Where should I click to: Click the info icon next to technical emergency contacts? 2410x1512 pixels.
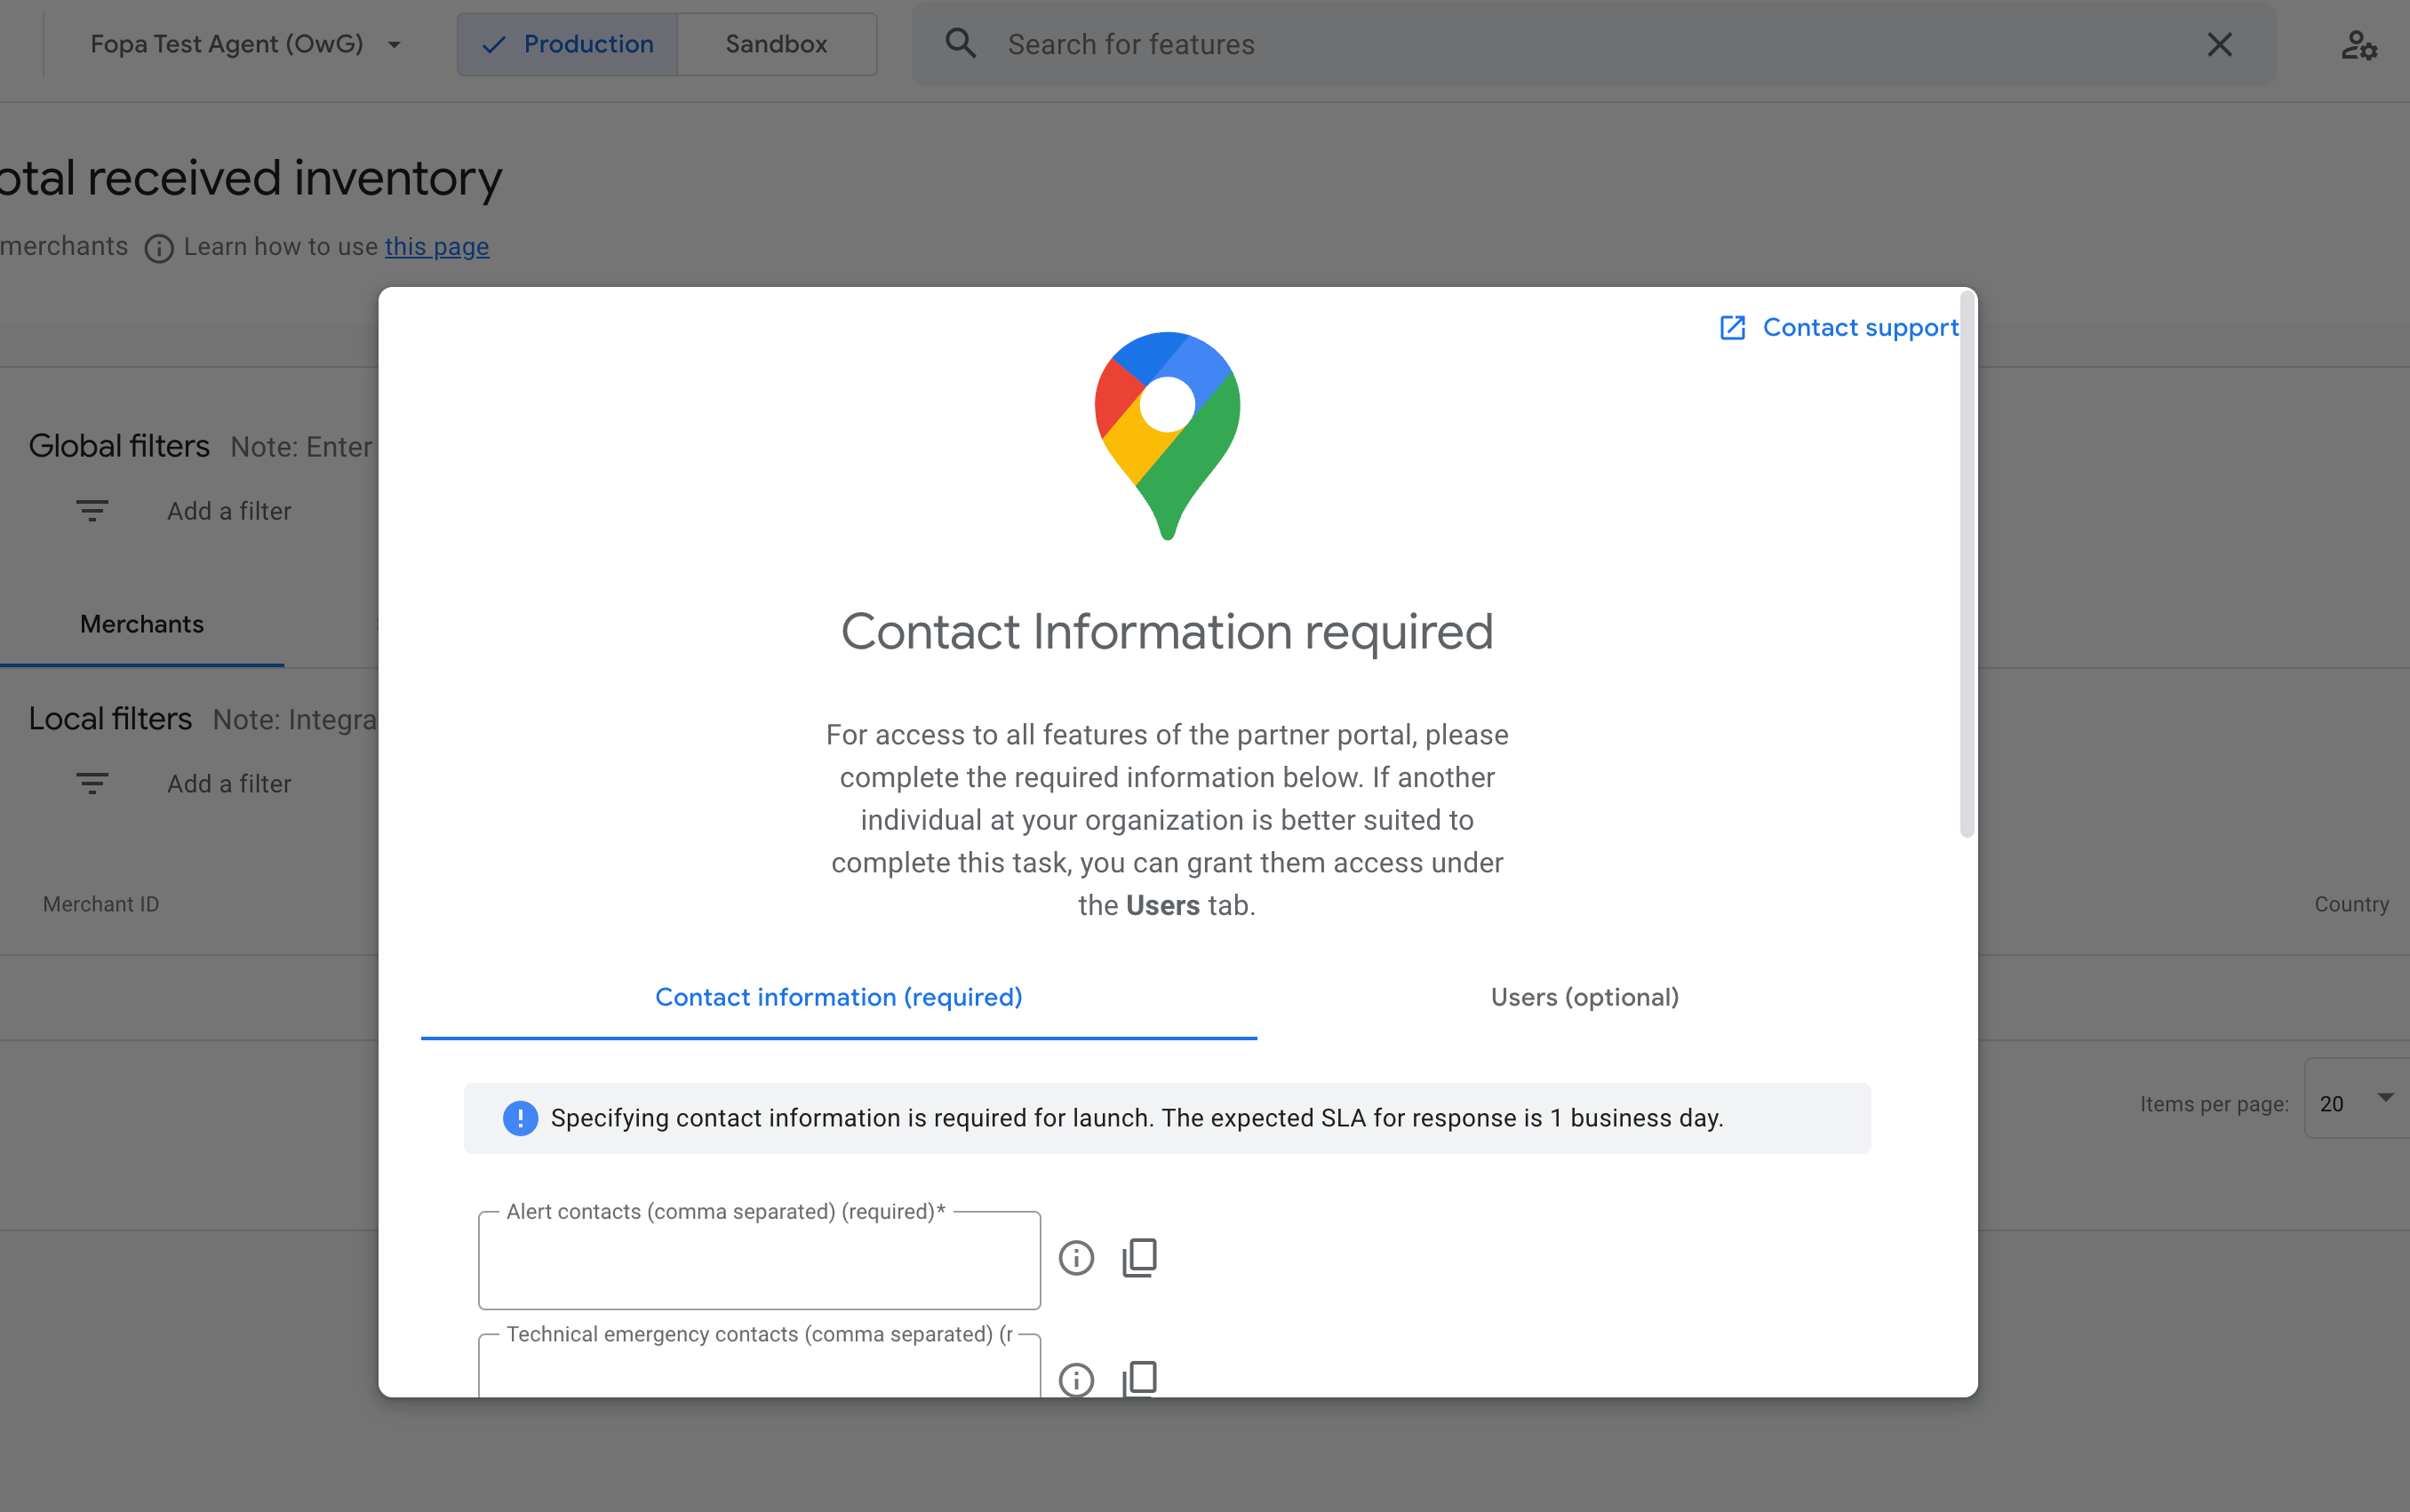coord(1075,1378)
